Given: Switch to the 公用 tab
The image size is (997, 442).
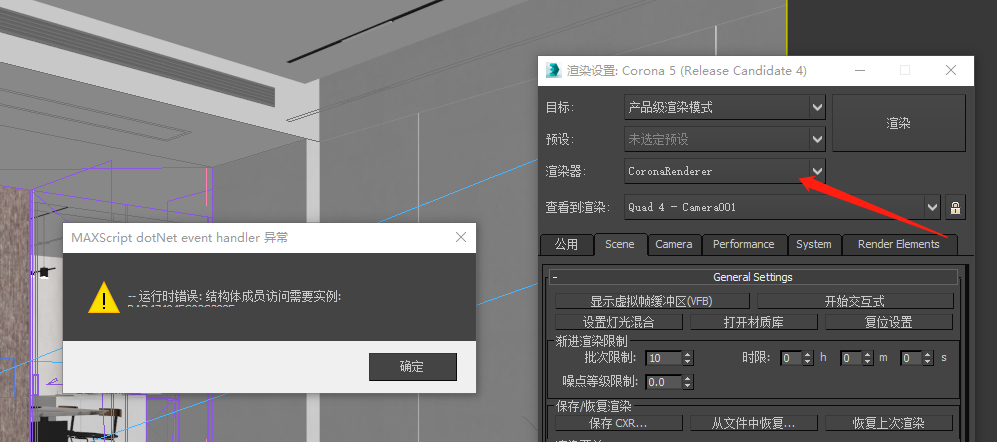Looking at the screenshot, I should [x=566, y=244].
